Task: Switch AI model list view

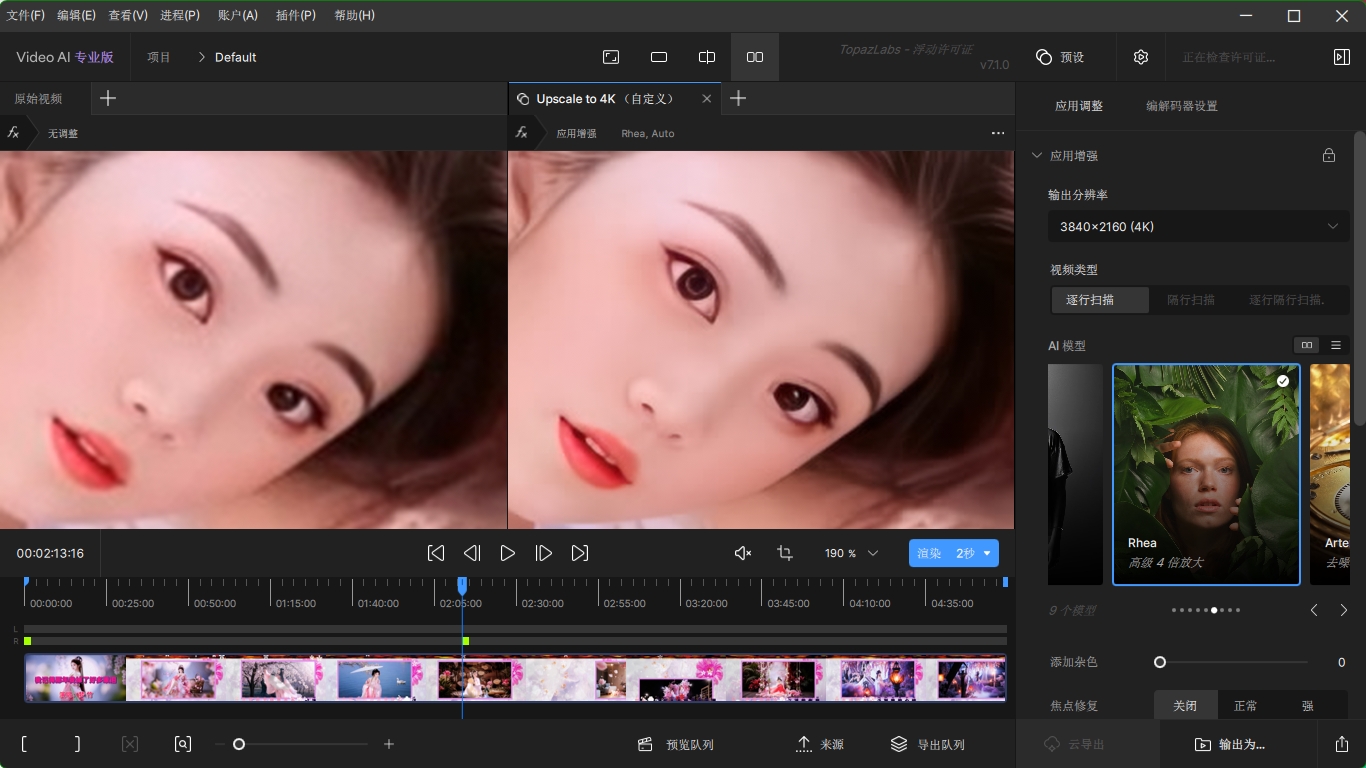Action: pos(1336,345)
